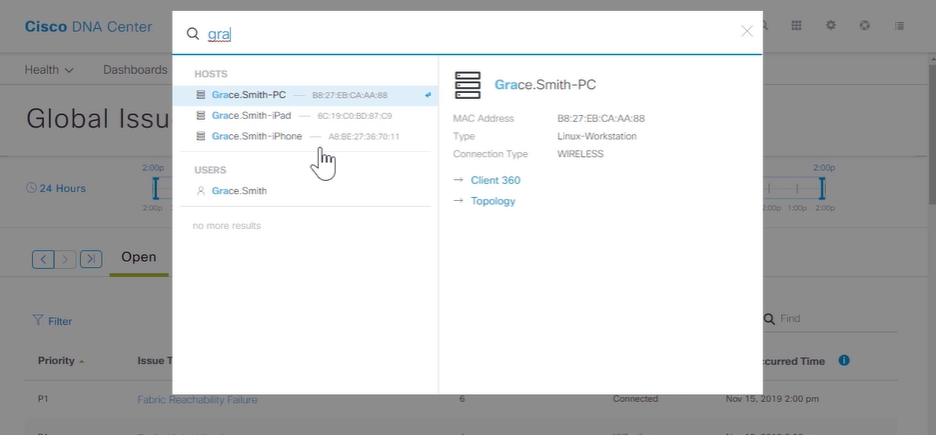Screen dimensions: 936x435
Task: Open the Filter control
Action: [x=52, y=321]
